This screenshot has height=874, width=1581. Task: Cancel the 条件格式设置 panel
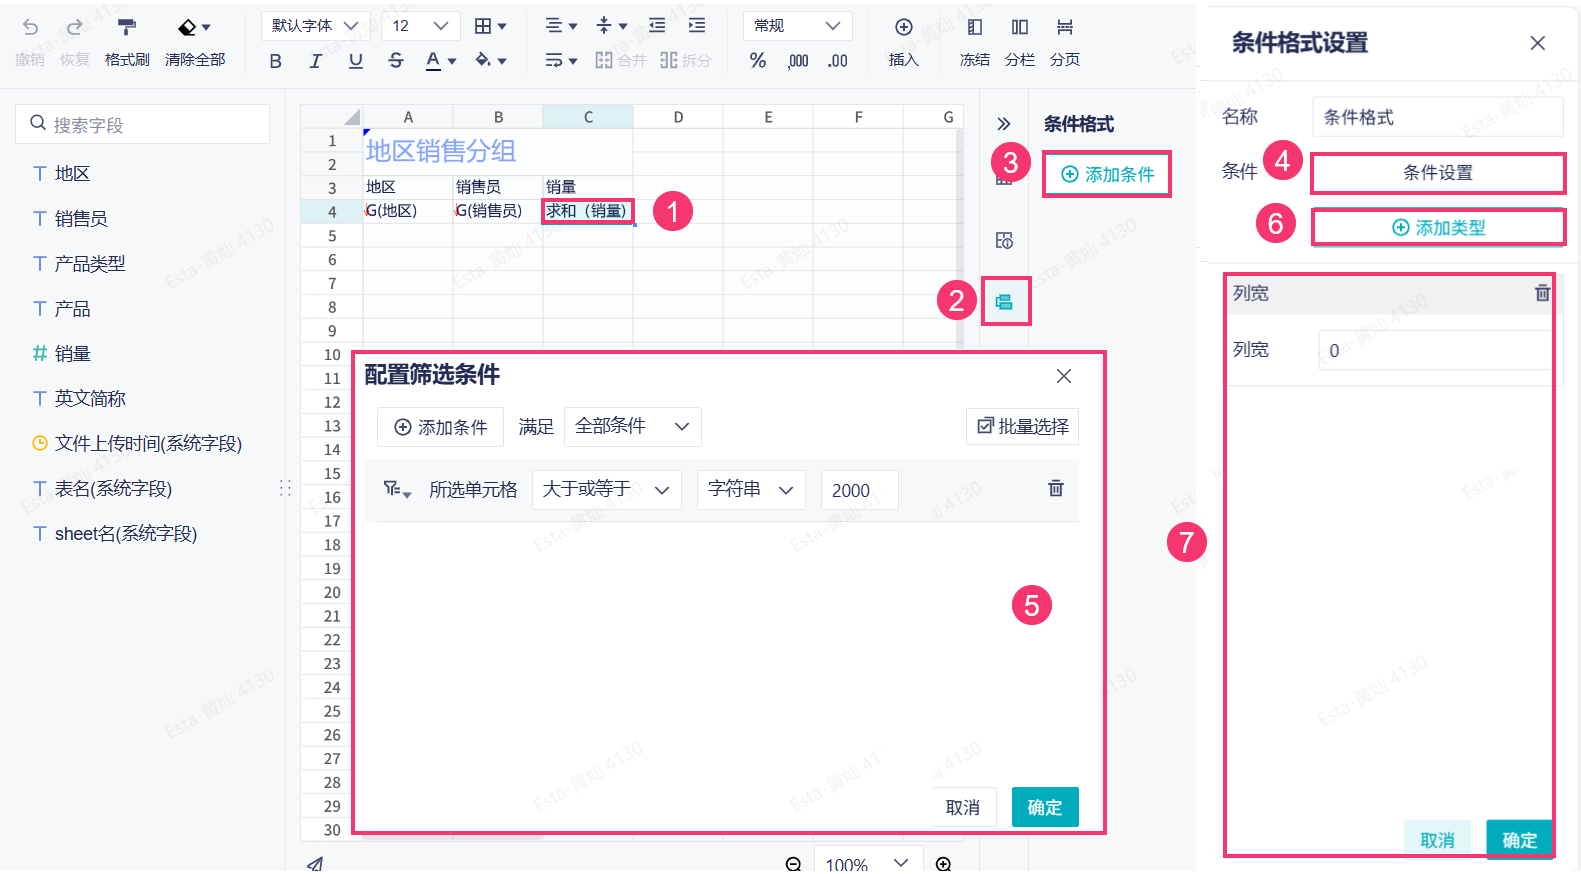(x=1438, y=840)
